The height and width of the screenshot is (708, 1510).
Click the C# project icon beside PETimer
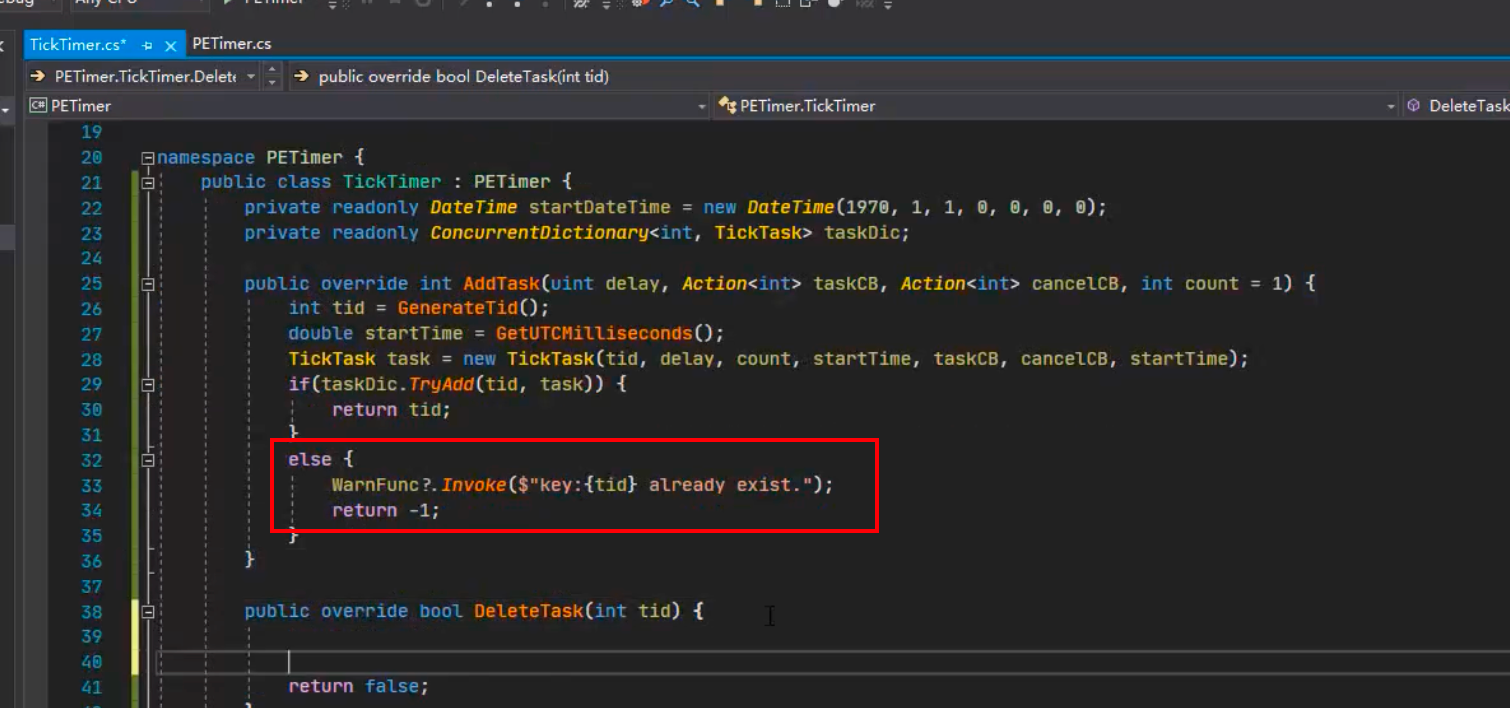tap(38, 105)
